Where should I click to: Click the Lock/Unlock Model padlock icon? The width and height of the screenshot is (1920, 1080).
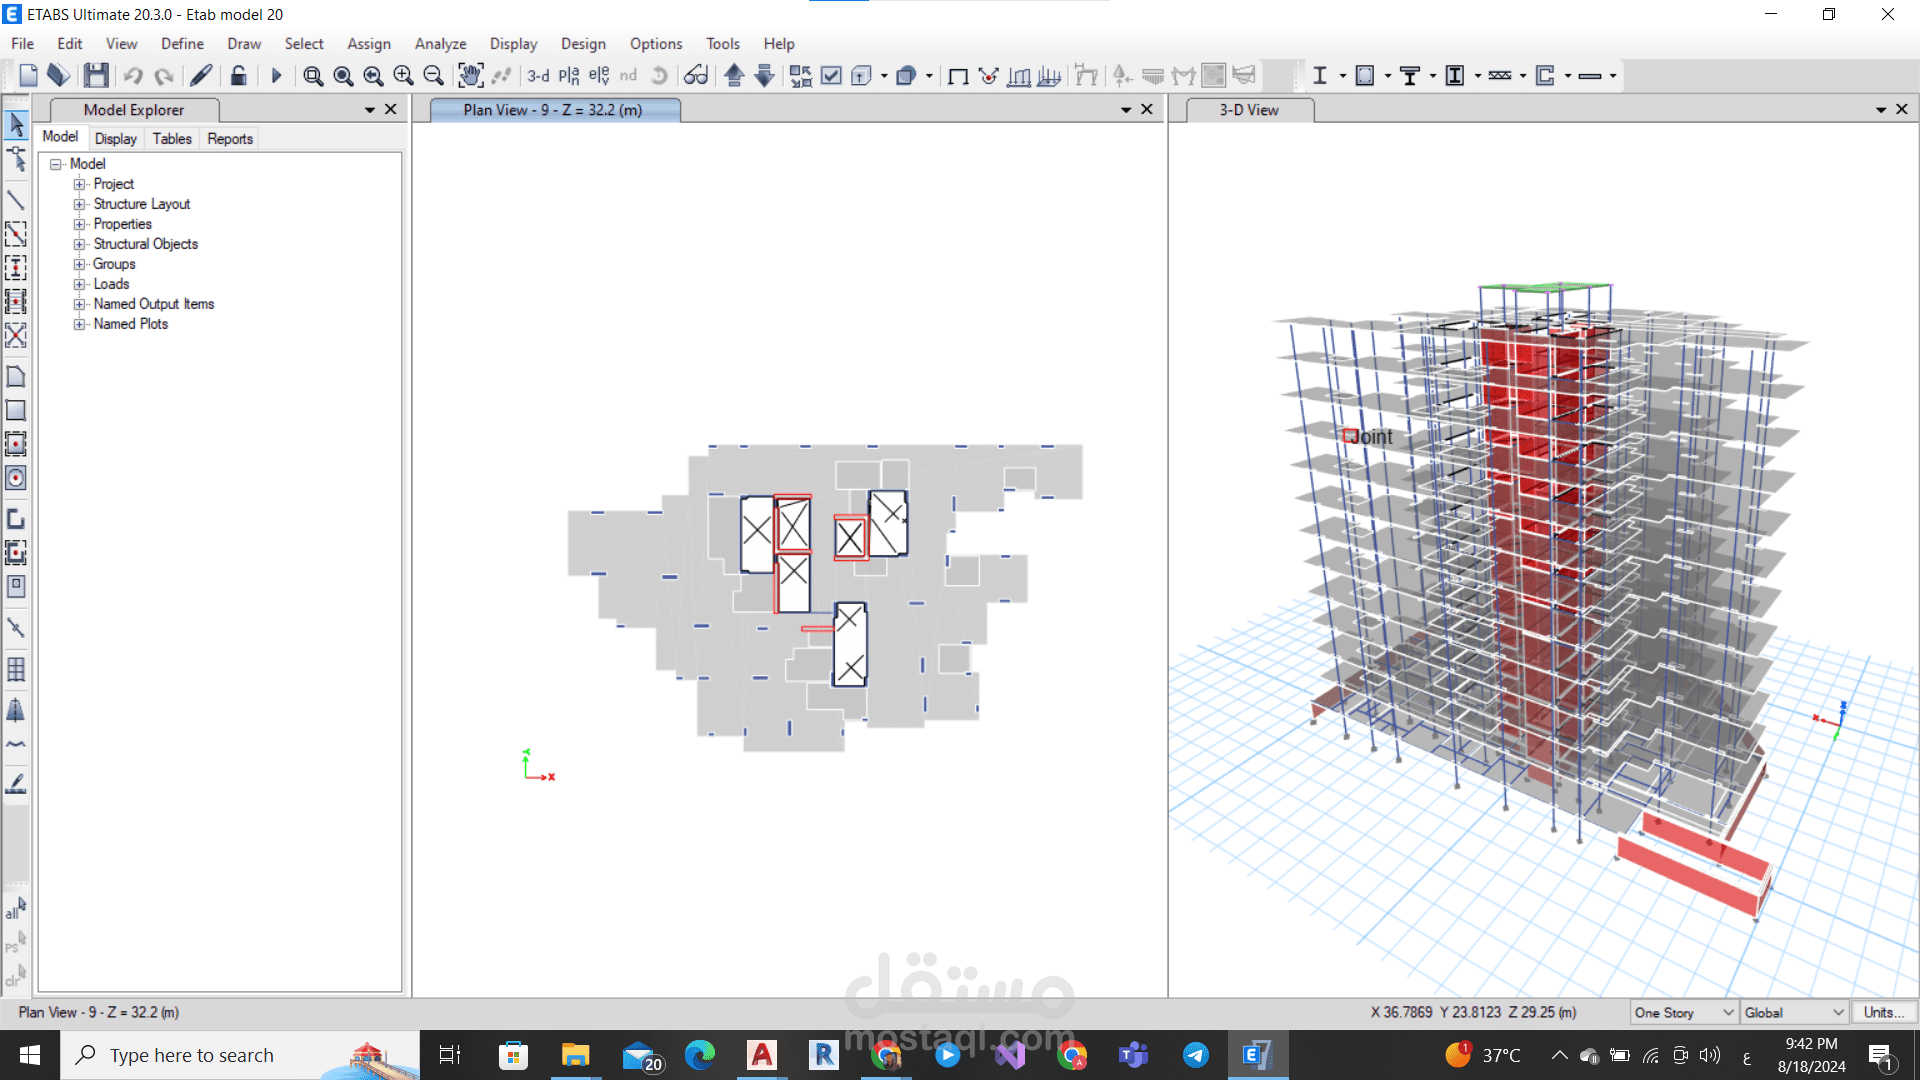(238, 76)
